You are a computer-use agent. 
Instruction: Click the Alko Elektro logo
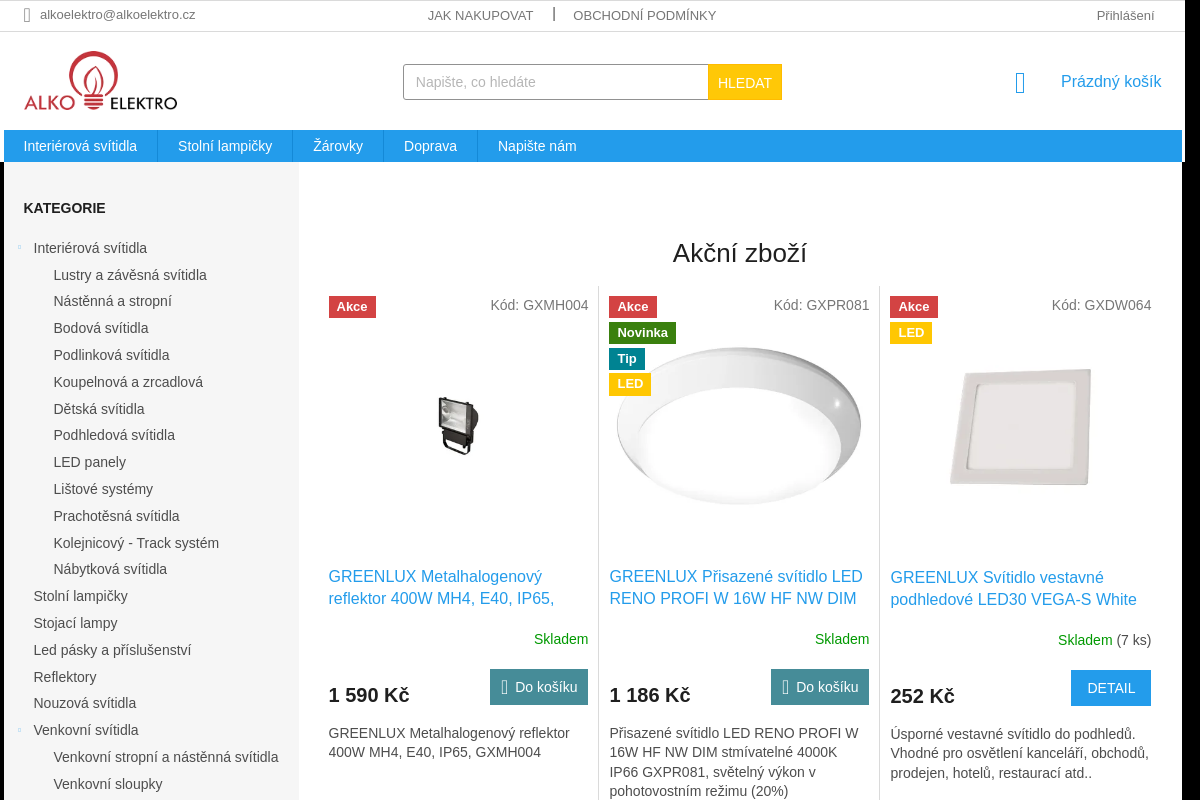101,82
